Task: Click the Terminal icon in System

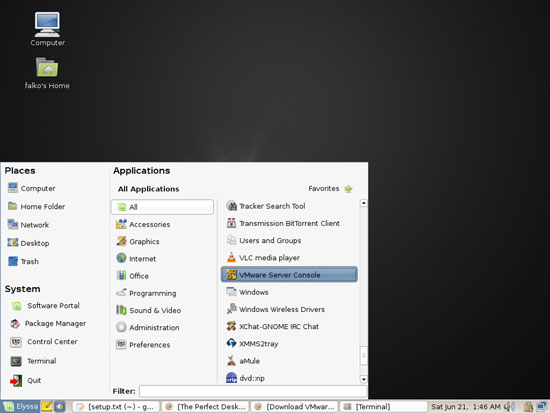Action: pyautogui.click(x=16, y=361)
